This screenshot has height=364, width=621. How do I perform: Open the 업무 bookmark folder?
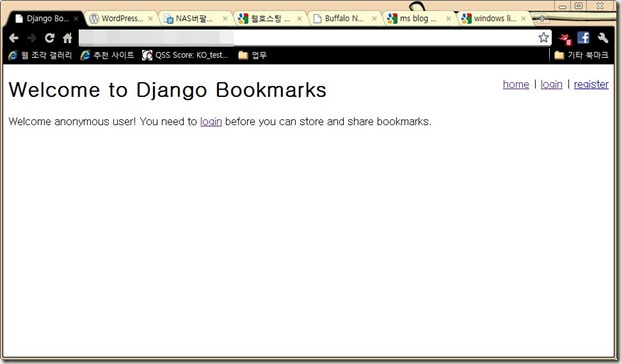click(x=253, y=55)
